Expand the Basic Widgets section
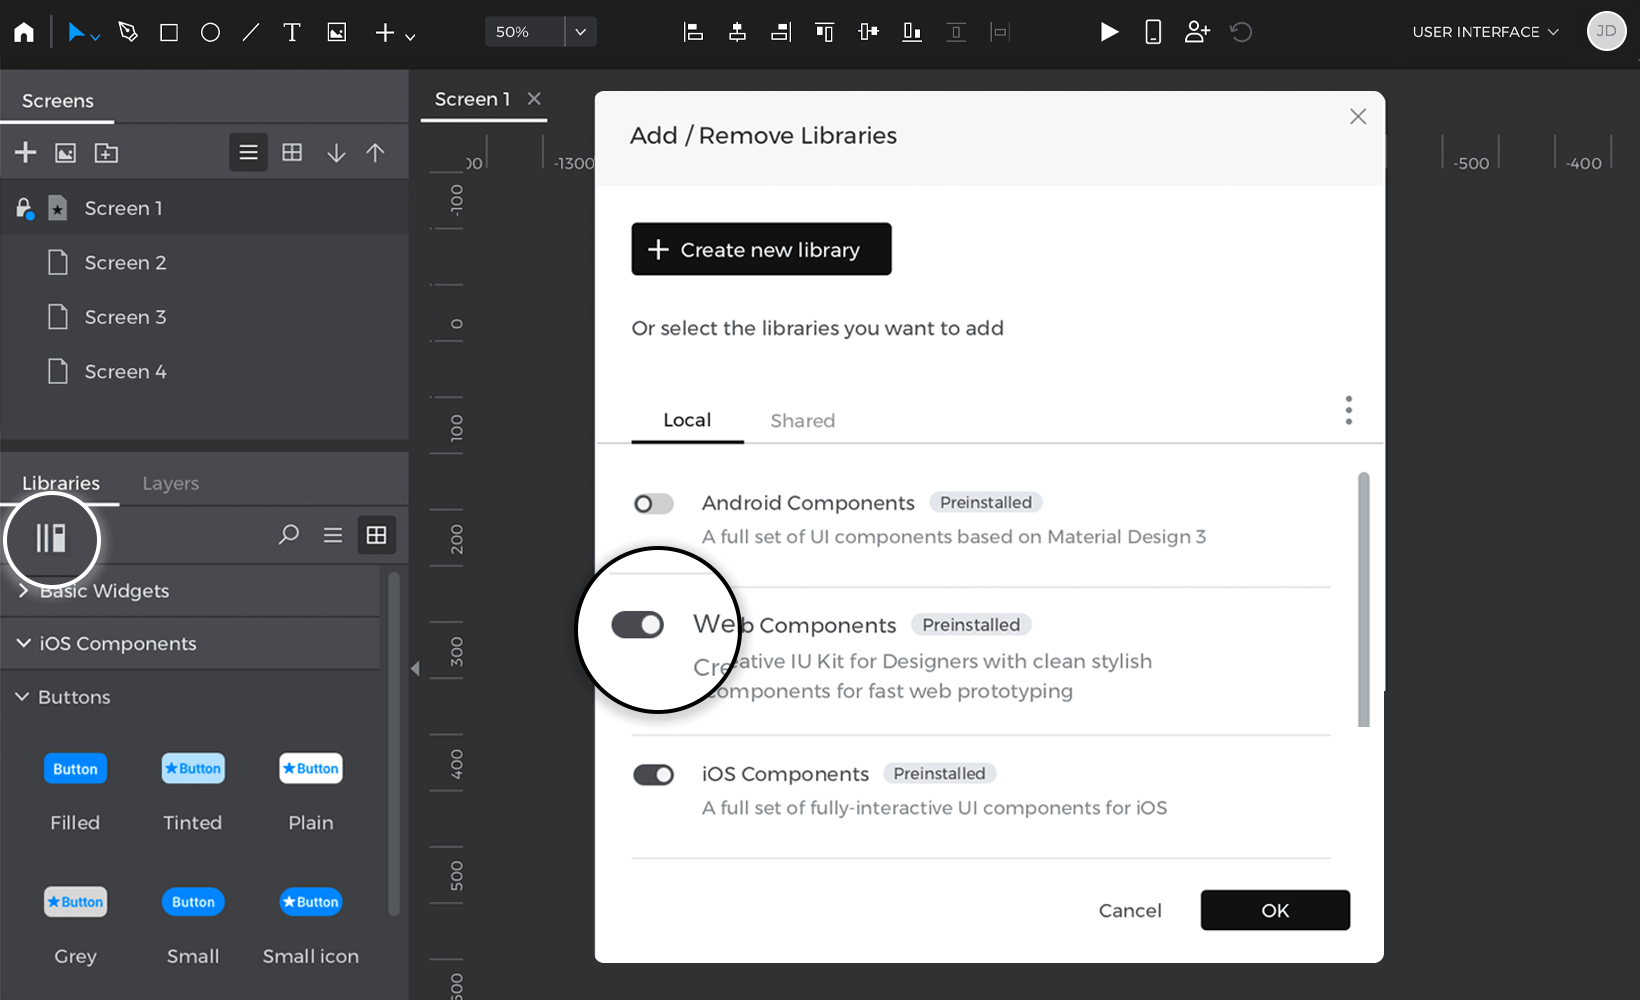The image size is (1640, 1000). (23, 591)
